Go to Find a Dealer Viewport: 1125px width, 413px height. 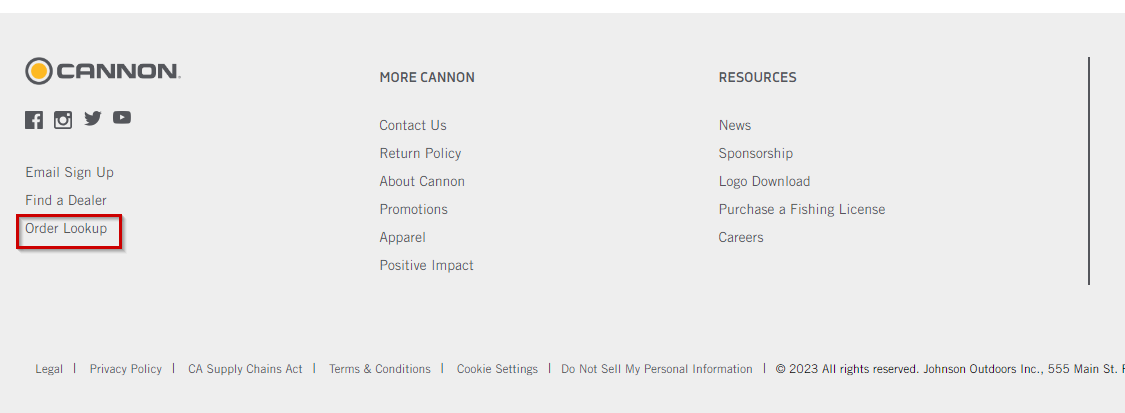pyautogui.click(x=66, y=201)
